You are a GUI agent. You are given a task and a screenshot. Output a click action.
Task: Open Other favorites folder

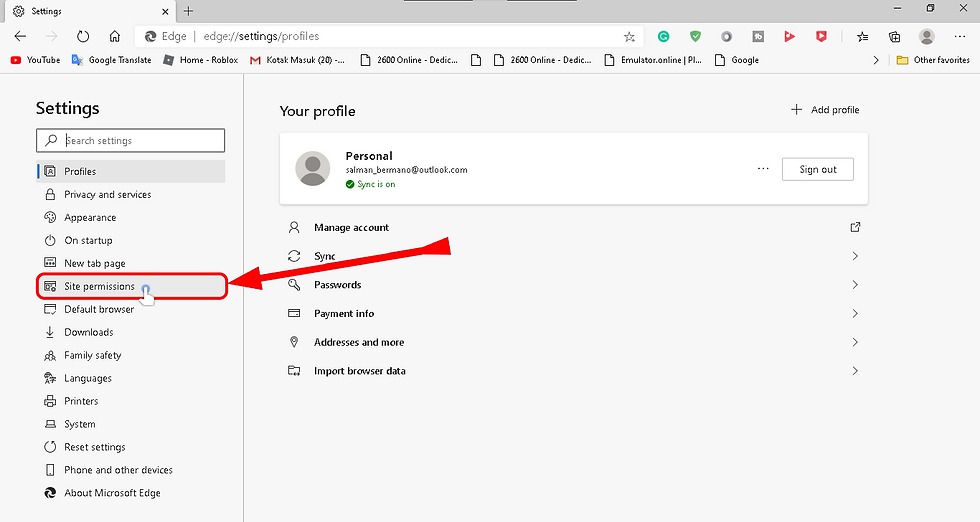[x=933, y=60]
